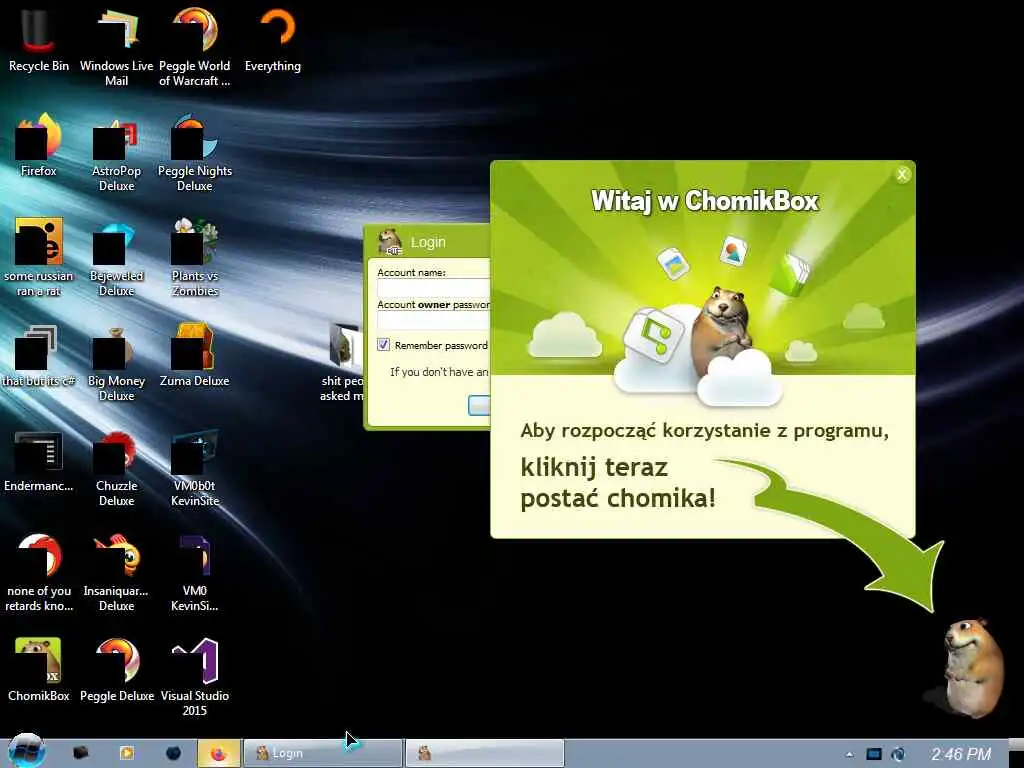Open Peggle Nights Deluxe desktop icon
Image resolution: width=1024 pixels, height=768 pixels.
(195, 152)
